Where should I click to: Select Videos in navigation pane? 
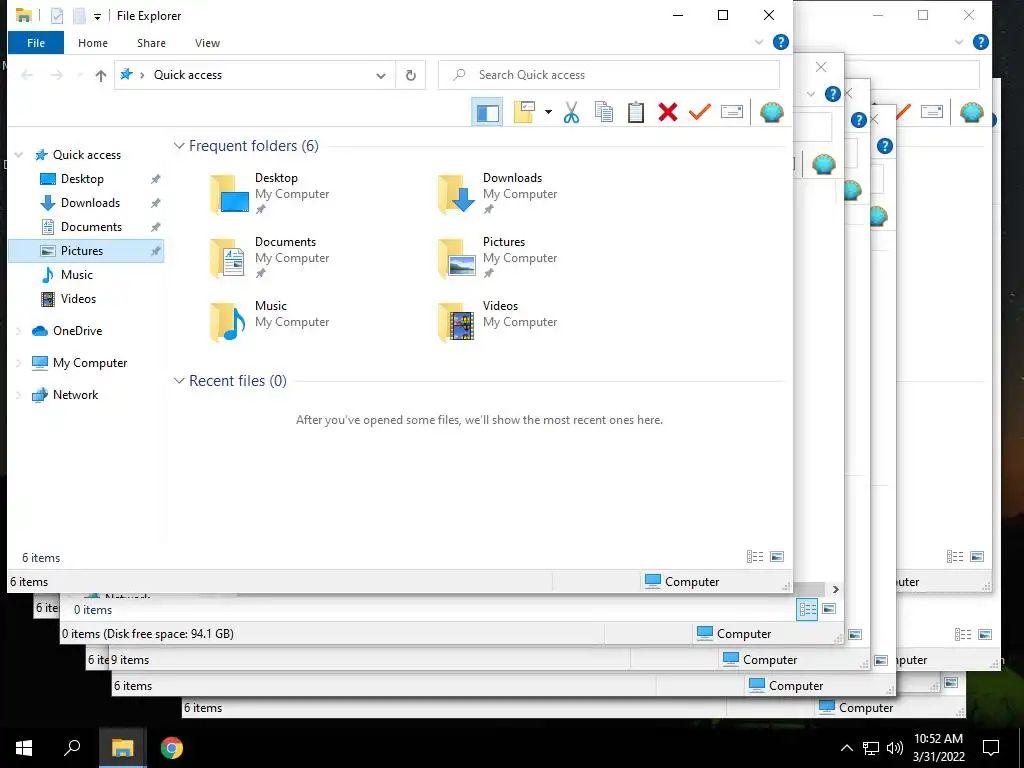tap(78, 299)
